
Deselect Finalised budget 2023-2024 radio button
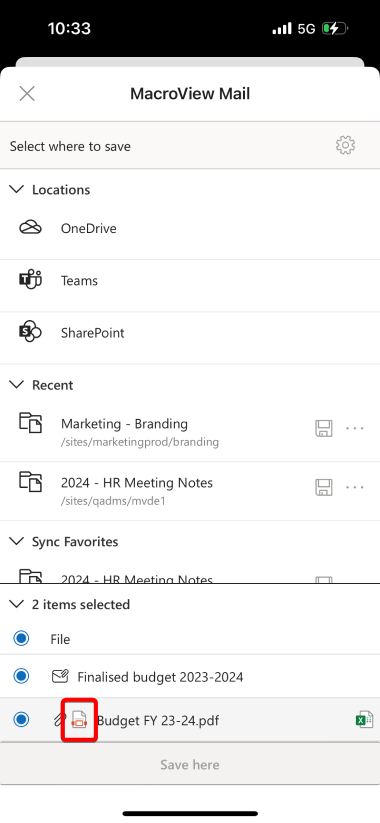pos(22,676)
